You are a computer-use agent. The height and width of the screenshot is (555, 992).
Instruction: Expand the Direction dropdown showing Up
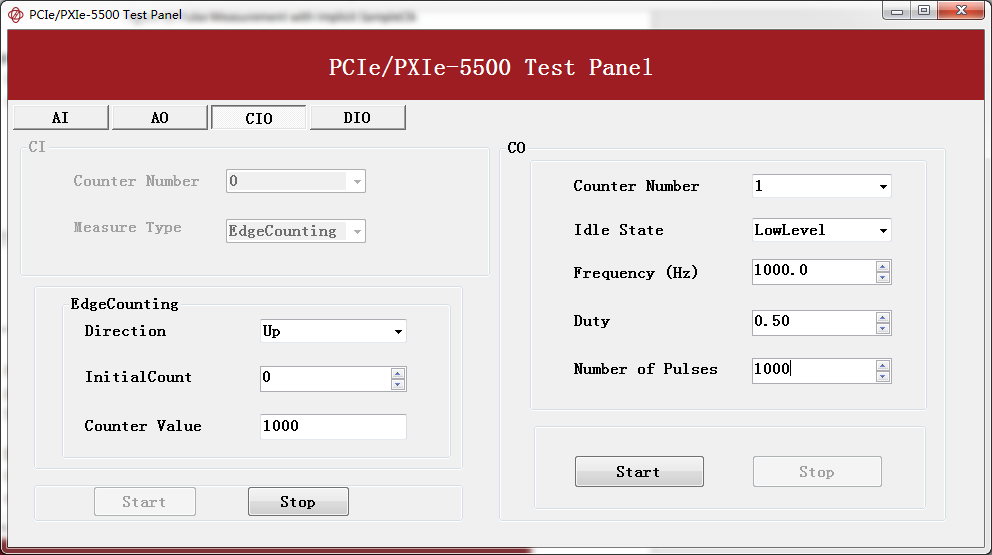(333, 331)
